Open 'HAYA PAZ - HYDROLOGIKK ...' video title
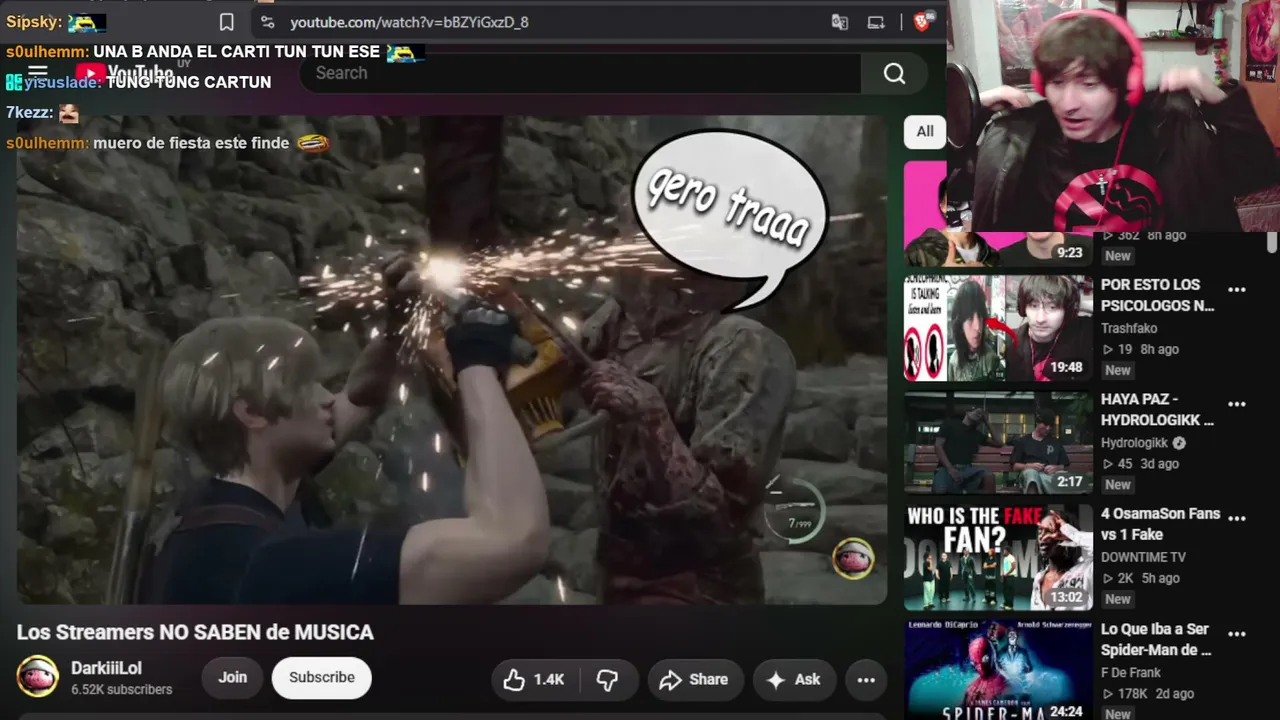This screenshot has width=1280, height=720. click(1157, 410)
